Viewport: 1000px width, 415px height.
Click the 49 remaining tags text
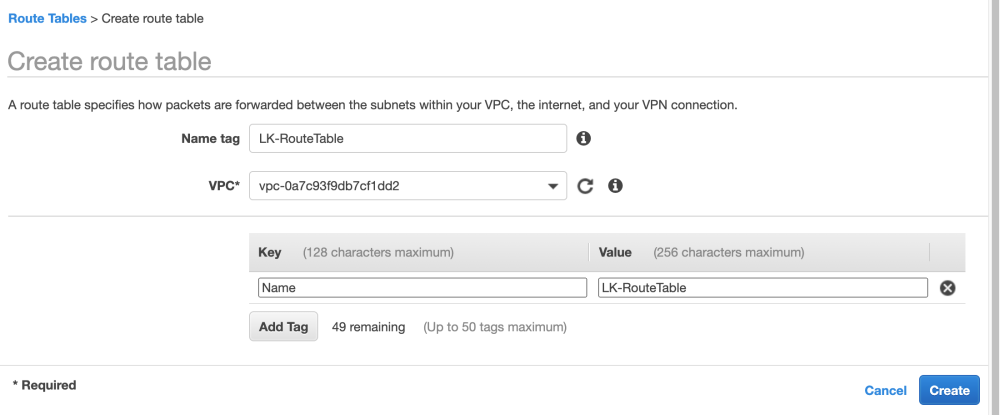[x=368, y=327]
